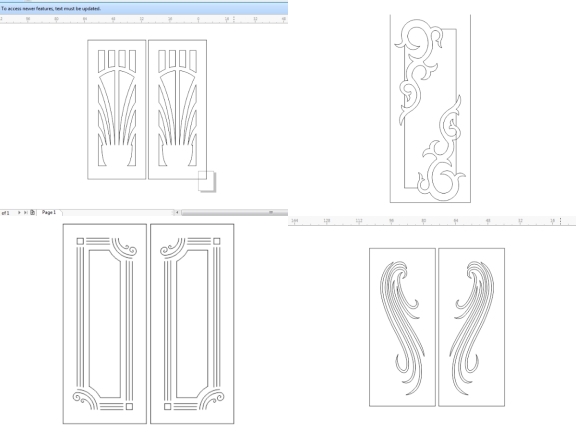Click the 'of 1' page counter
Screen dimensions: 576x432
click(x=6, y=213)
